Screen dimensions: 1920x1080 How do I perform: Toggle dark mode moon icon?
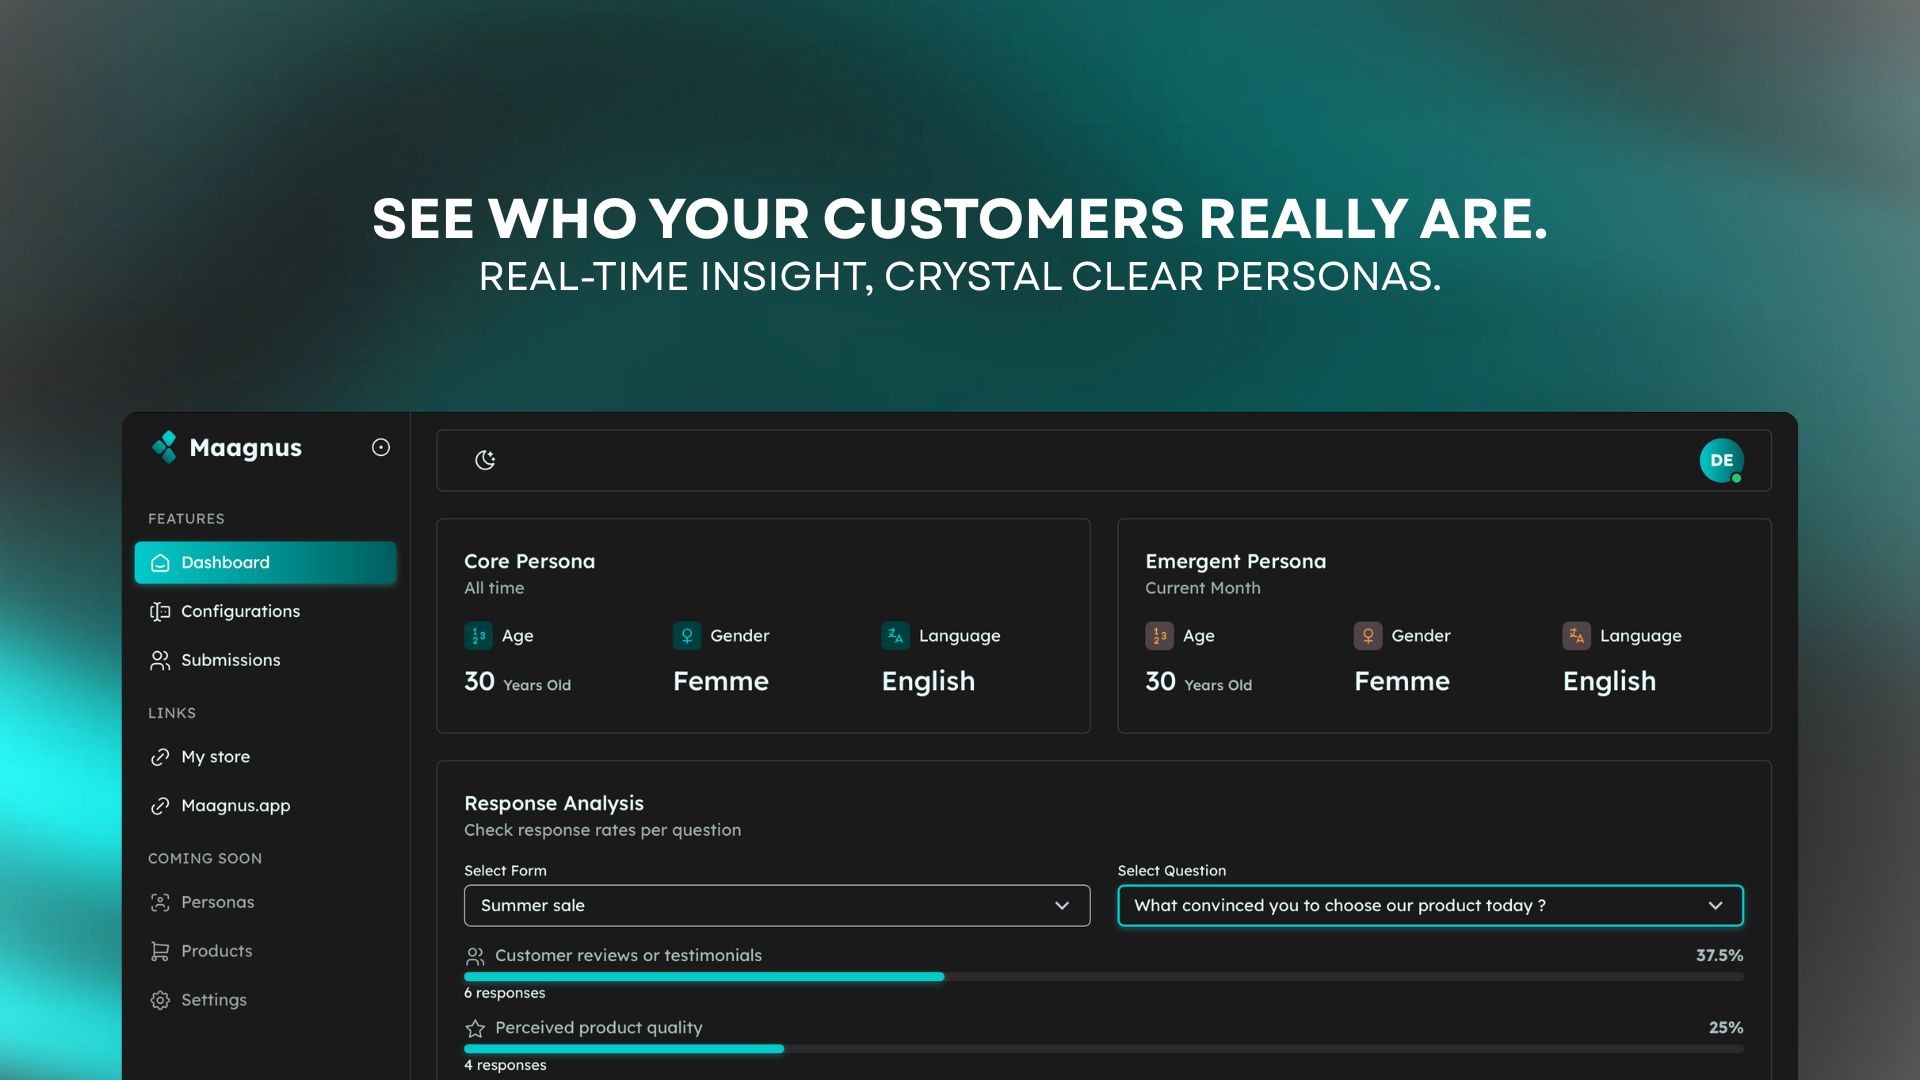[485, 460]
